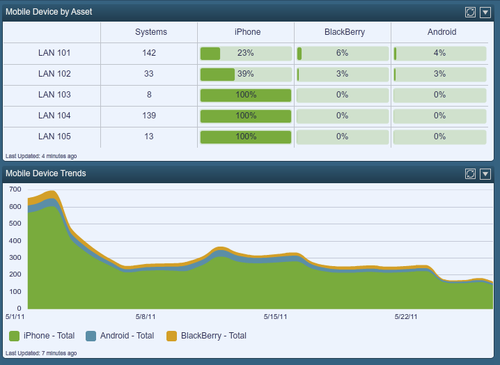
Task: Click 'Last Updated: 7 minutes ago' text
Action: 41,353
